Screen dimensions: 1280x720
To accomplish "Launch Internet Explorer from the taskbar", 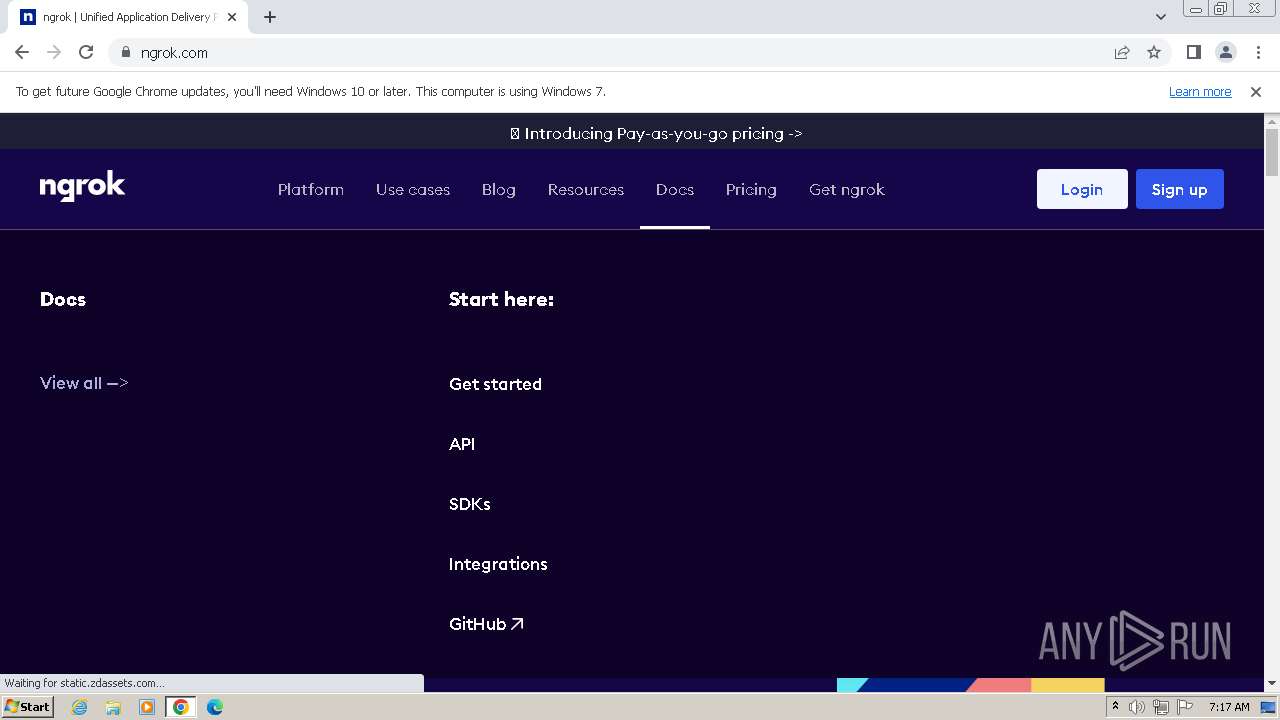I will pos(80,707).
